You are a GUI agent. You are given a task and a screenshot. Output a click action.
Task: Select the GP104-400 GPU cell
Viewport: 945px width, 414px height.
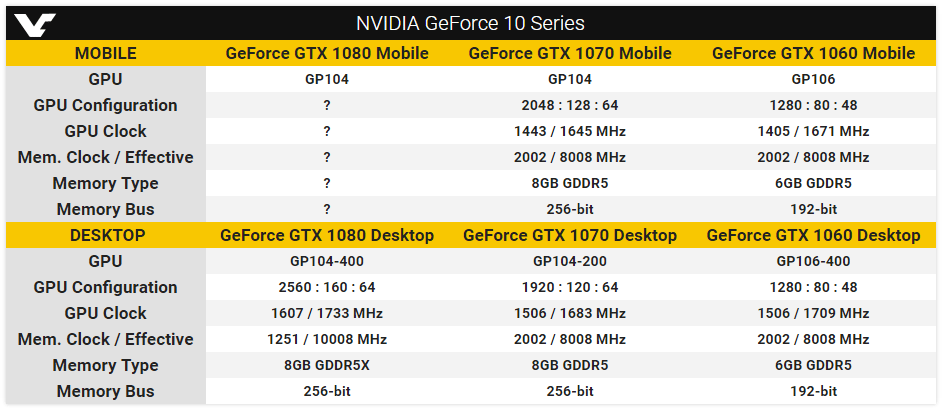point(327,261)
